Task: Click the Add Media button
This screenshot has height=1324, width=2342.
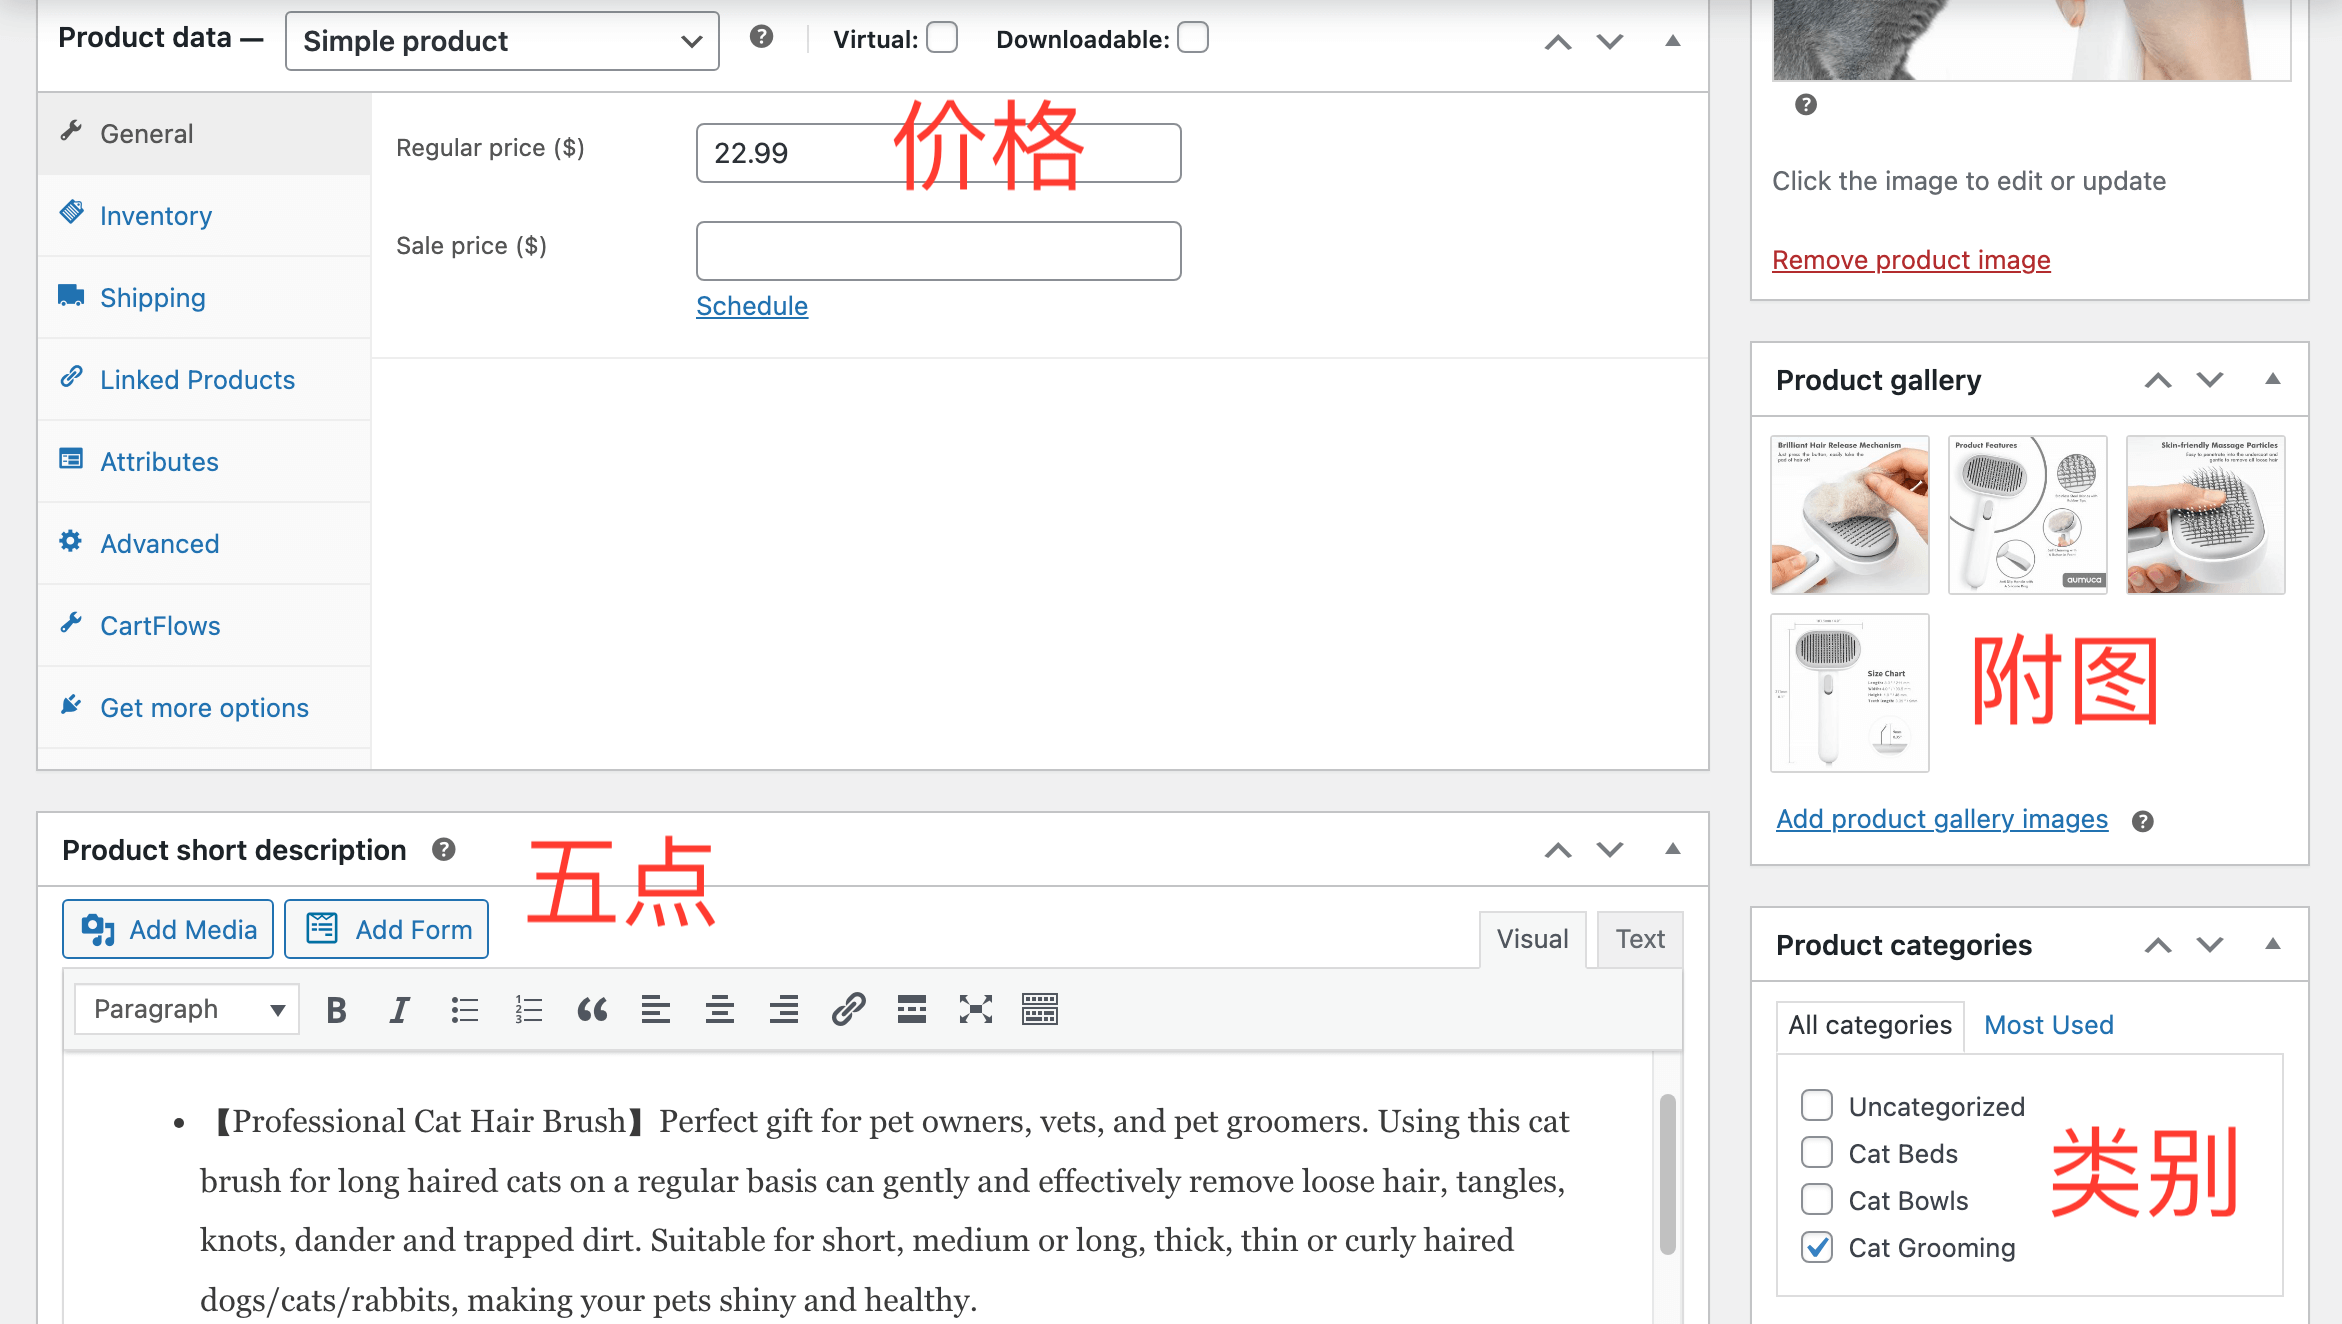Action: click(x=168, y=929)
